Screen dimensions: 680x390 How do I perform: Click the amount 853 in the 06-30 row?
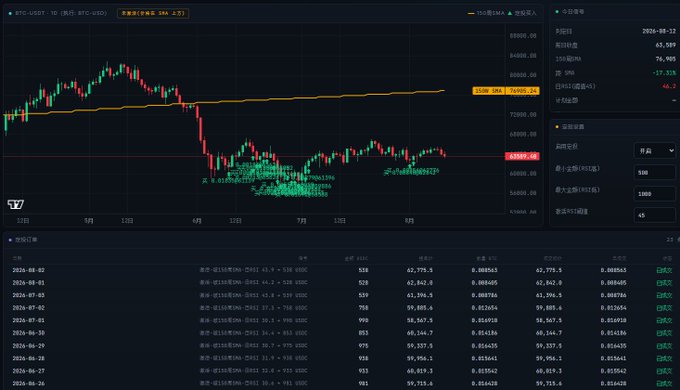click(x=363, y=333)
